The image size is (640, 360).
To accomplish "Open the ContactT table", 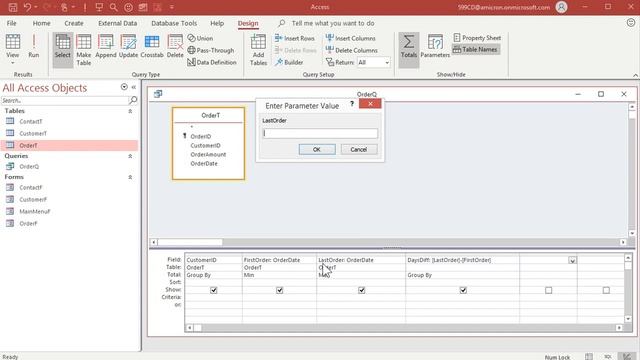I will click(31, 121).
